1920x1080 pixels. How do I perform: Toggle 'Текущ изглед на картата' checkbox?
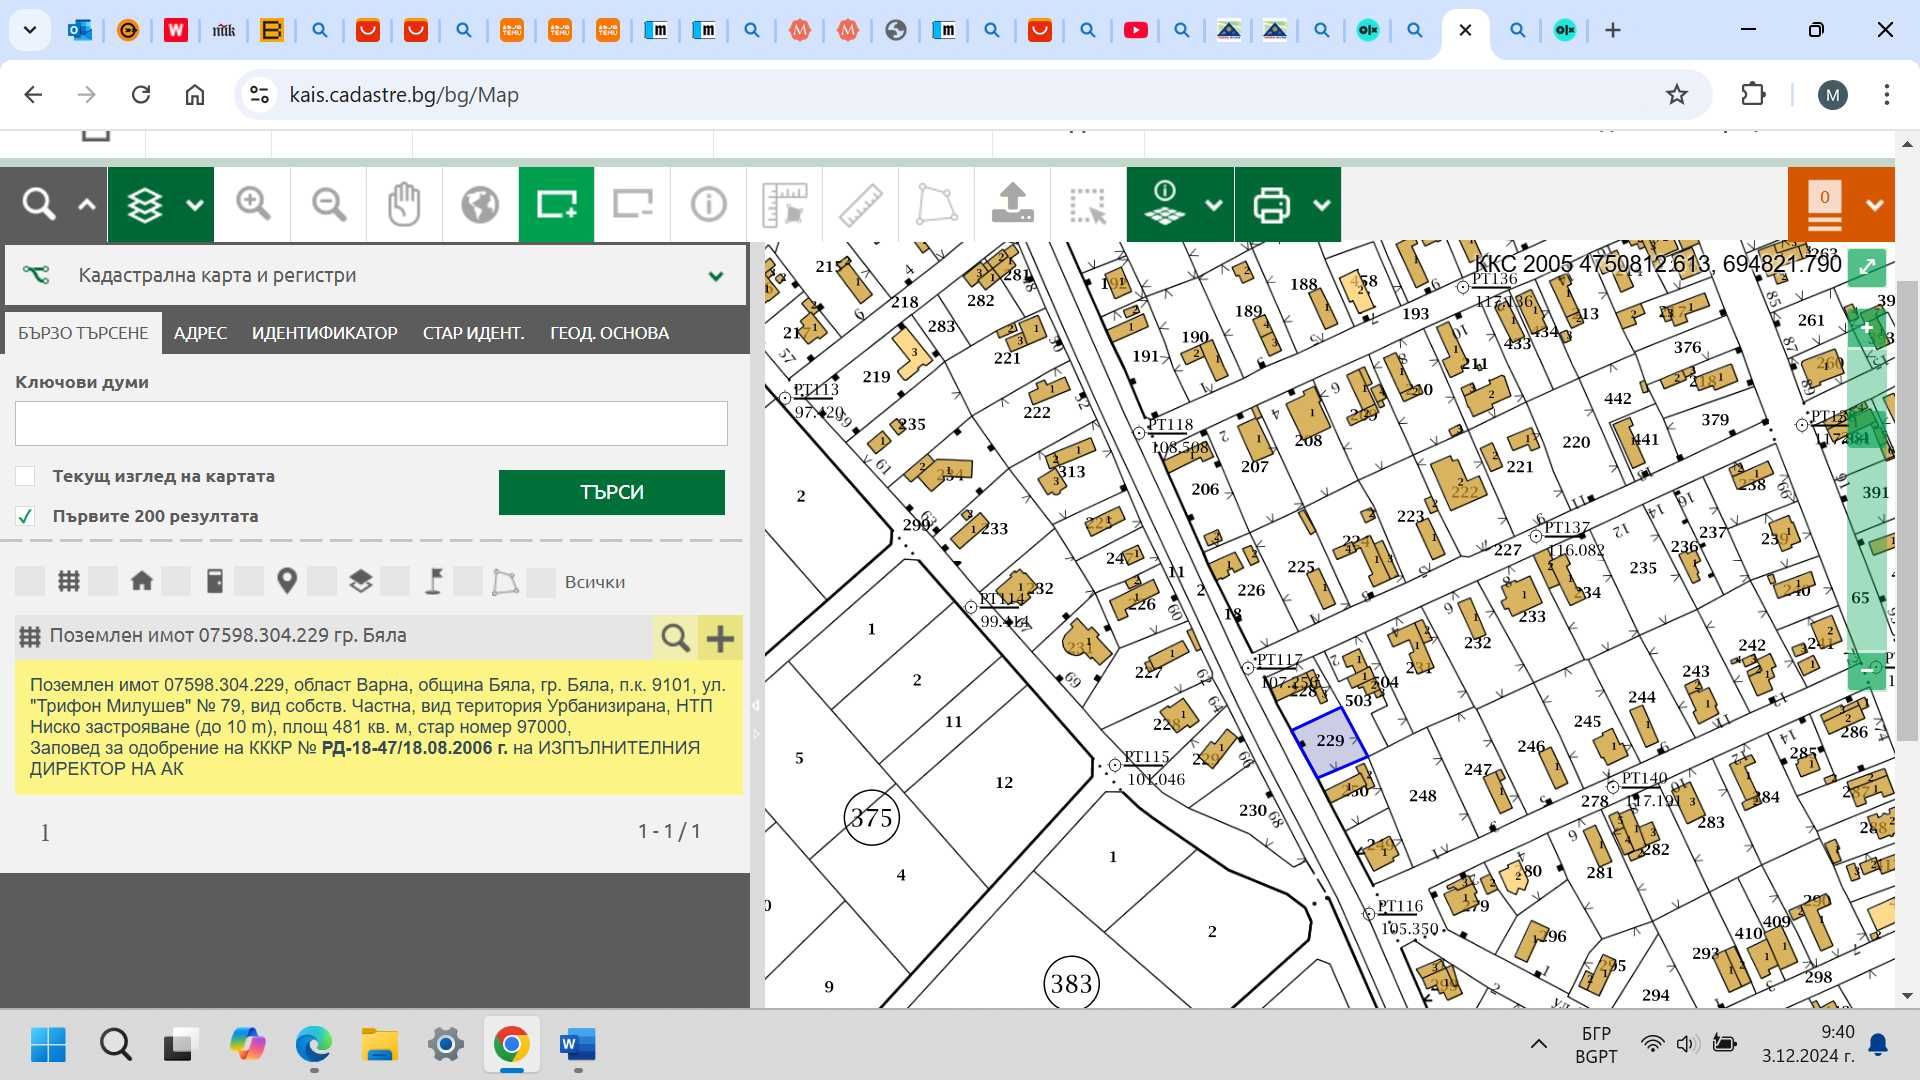[x=25, y=476]
